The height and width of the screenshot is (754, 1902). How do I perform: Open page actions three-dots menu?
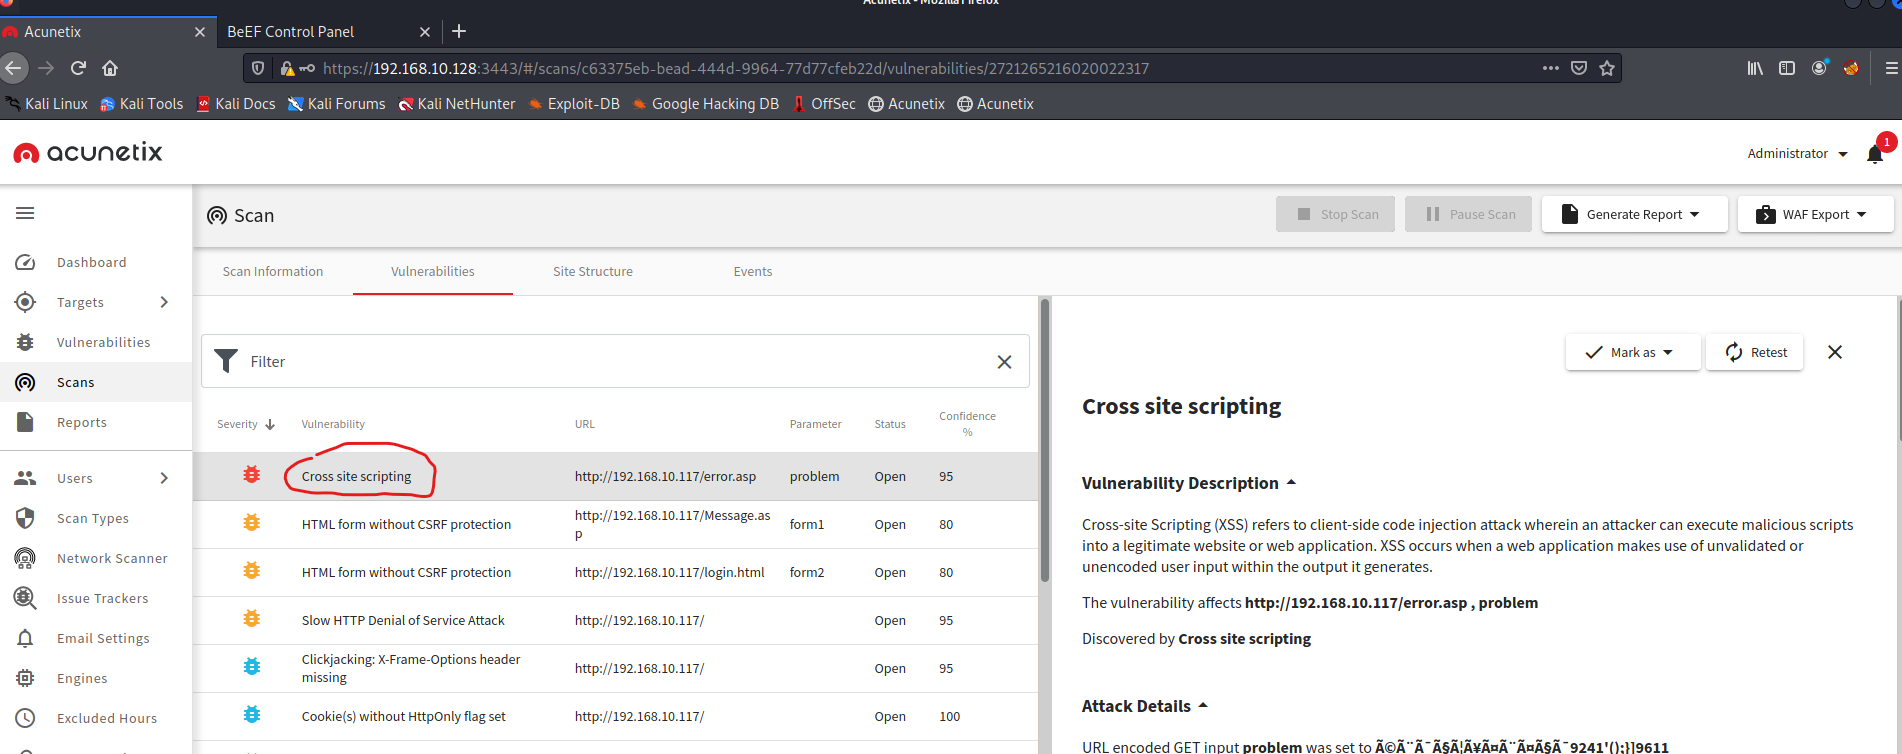click(1550, 68)
